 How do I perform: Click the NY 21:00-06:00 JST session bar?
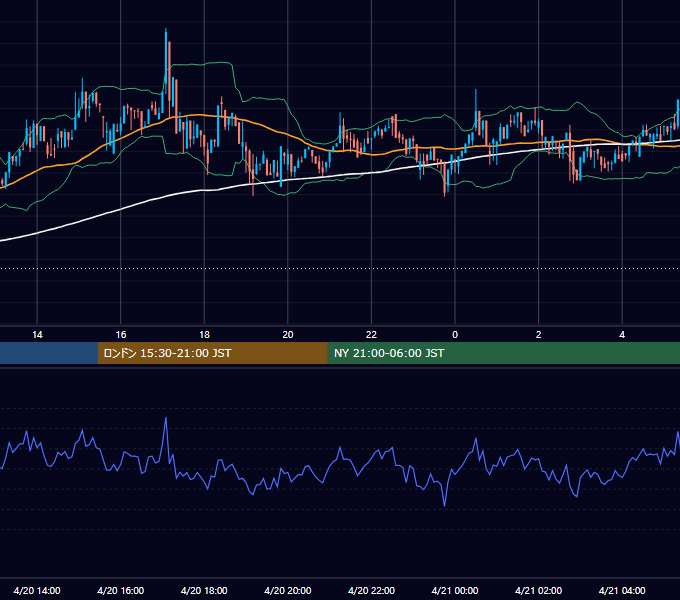503,353
